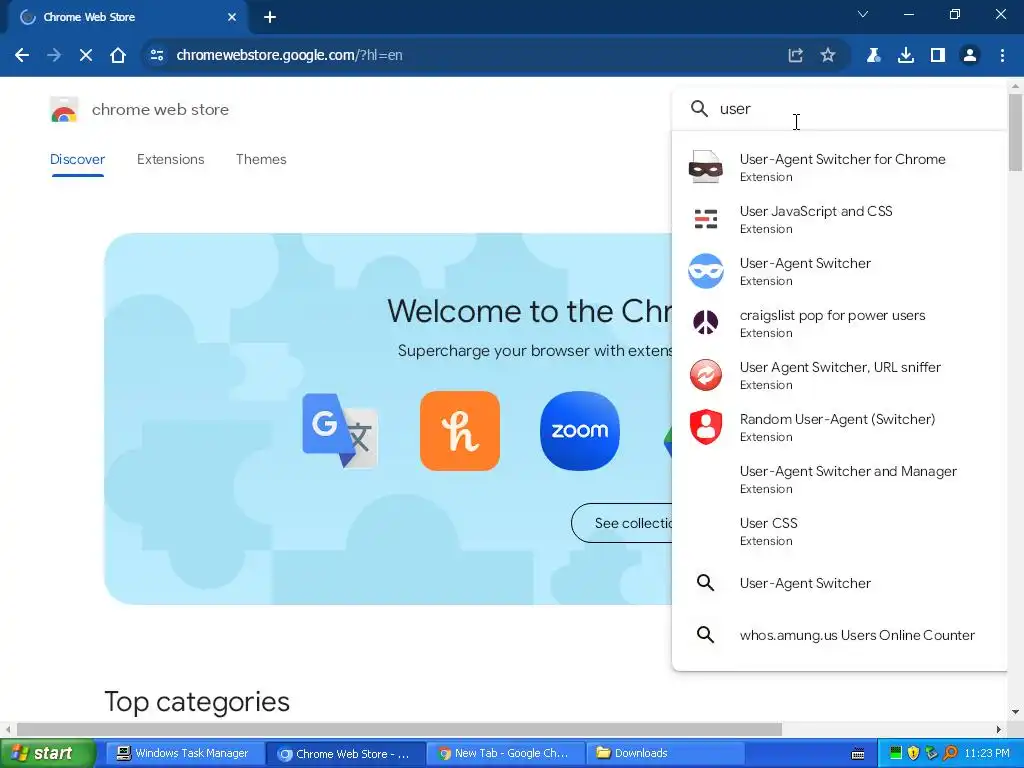
Task: Switch to the Extensions tab
Action: (x=170, y=159)
